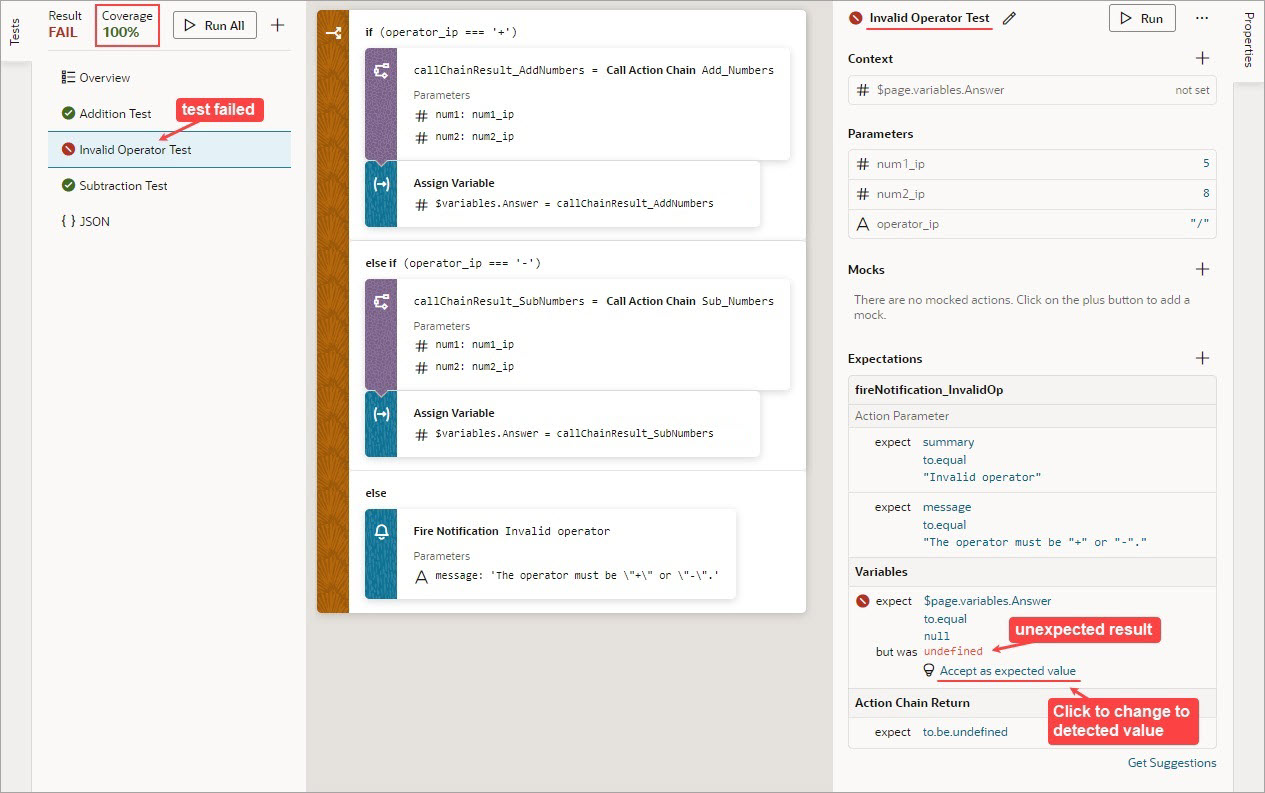Viewport: 1265px width, 793px height.
Task: Click the failed status icon of Invalid Operator Test
Action: [x=68, y=150]
